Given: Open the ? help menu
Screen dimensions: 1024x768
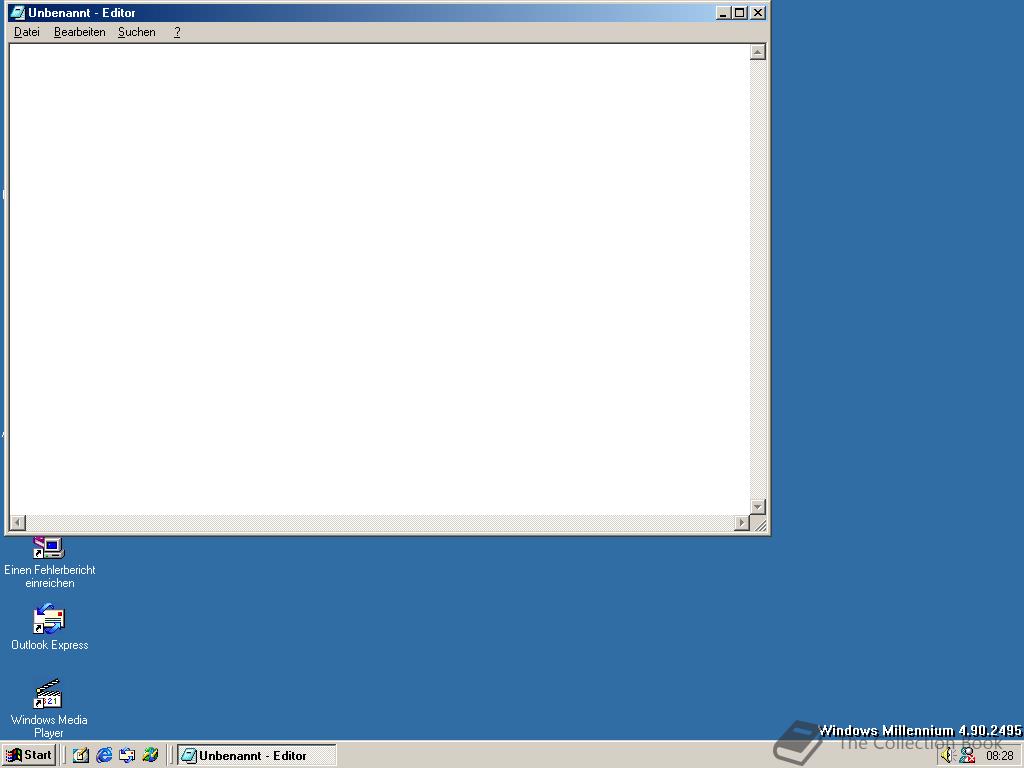Looking at the screenshot, I should [x=177, y=32].
